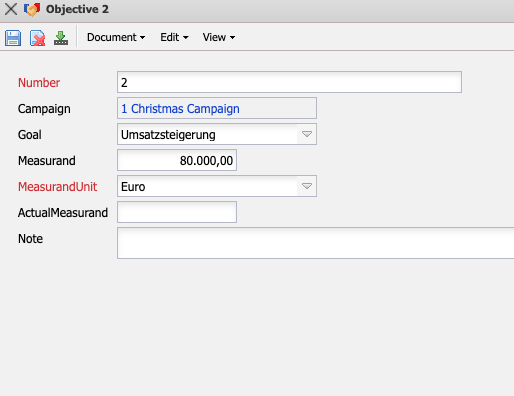Click the blue floppy disk save icon
The width and height of the screenshot is (514, 396).
pyautogui.click(x=13, y=38)
